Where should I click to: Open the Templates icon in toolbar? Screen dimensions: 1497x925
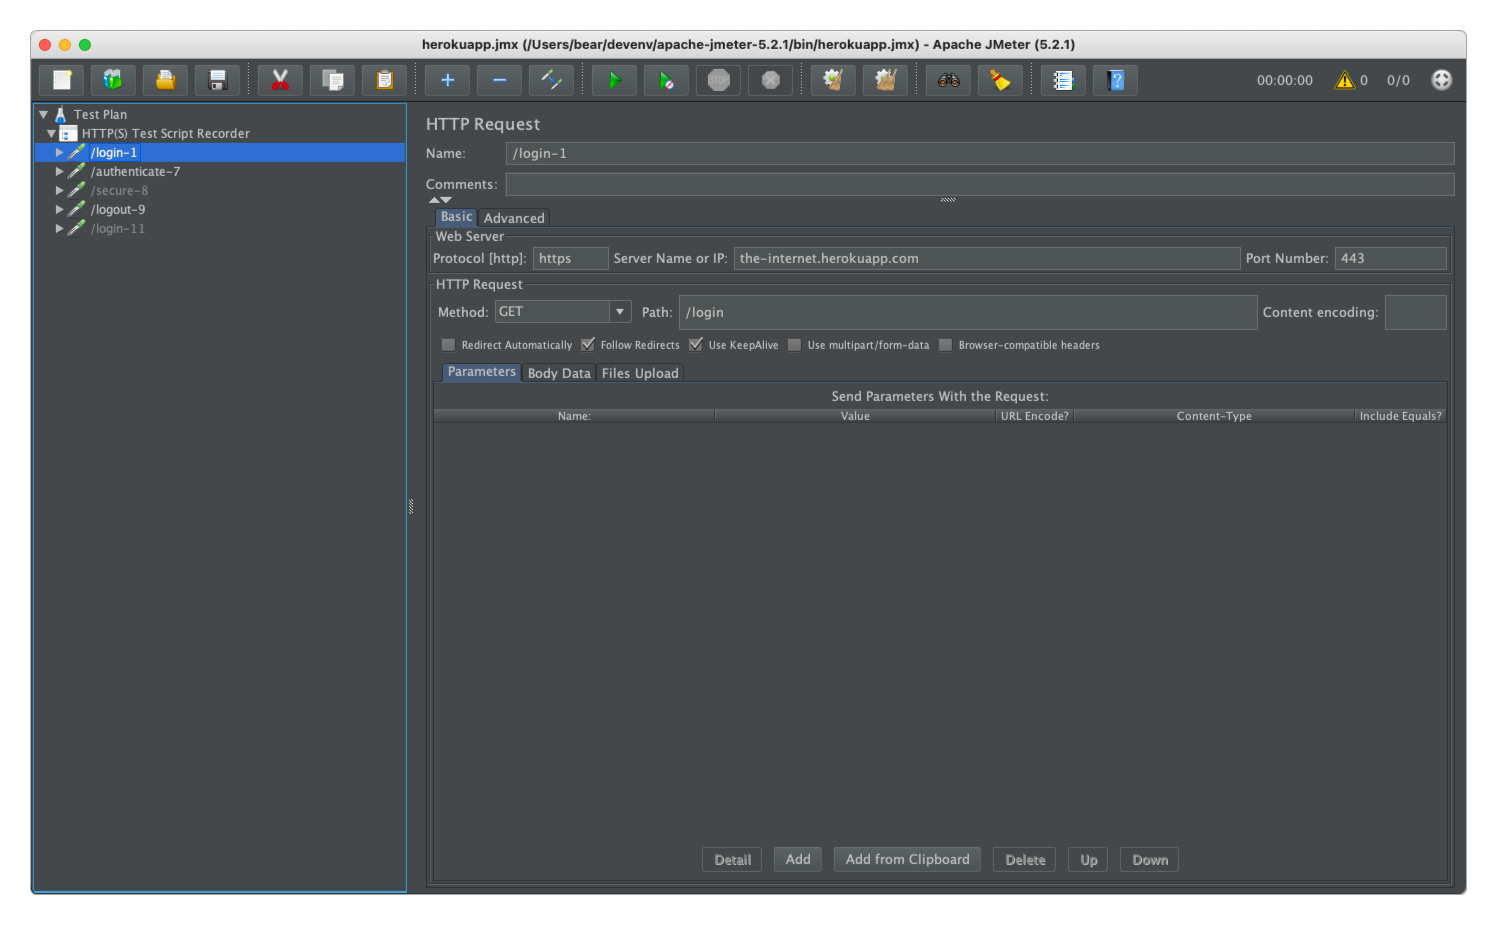click(113, 80)
